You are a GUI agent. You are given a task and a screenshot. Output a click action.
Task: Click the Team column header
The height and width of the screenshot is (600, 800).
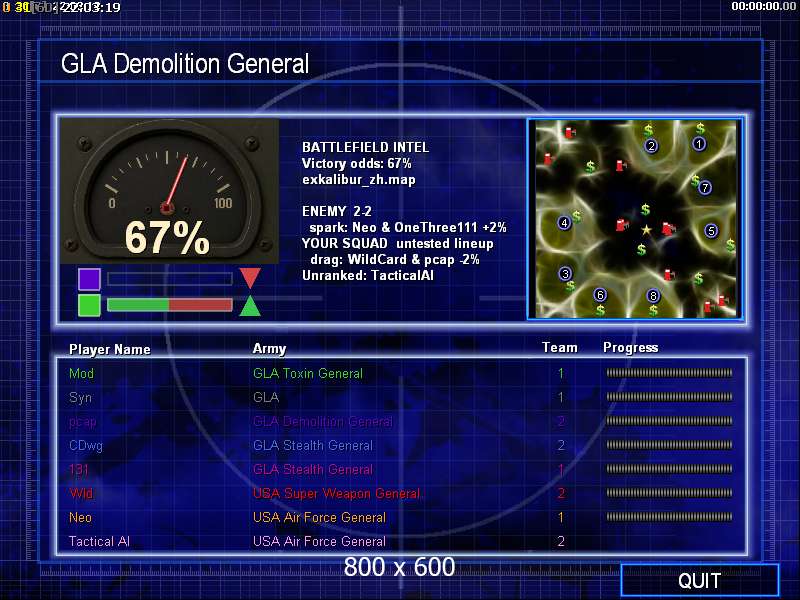(560, 347)
